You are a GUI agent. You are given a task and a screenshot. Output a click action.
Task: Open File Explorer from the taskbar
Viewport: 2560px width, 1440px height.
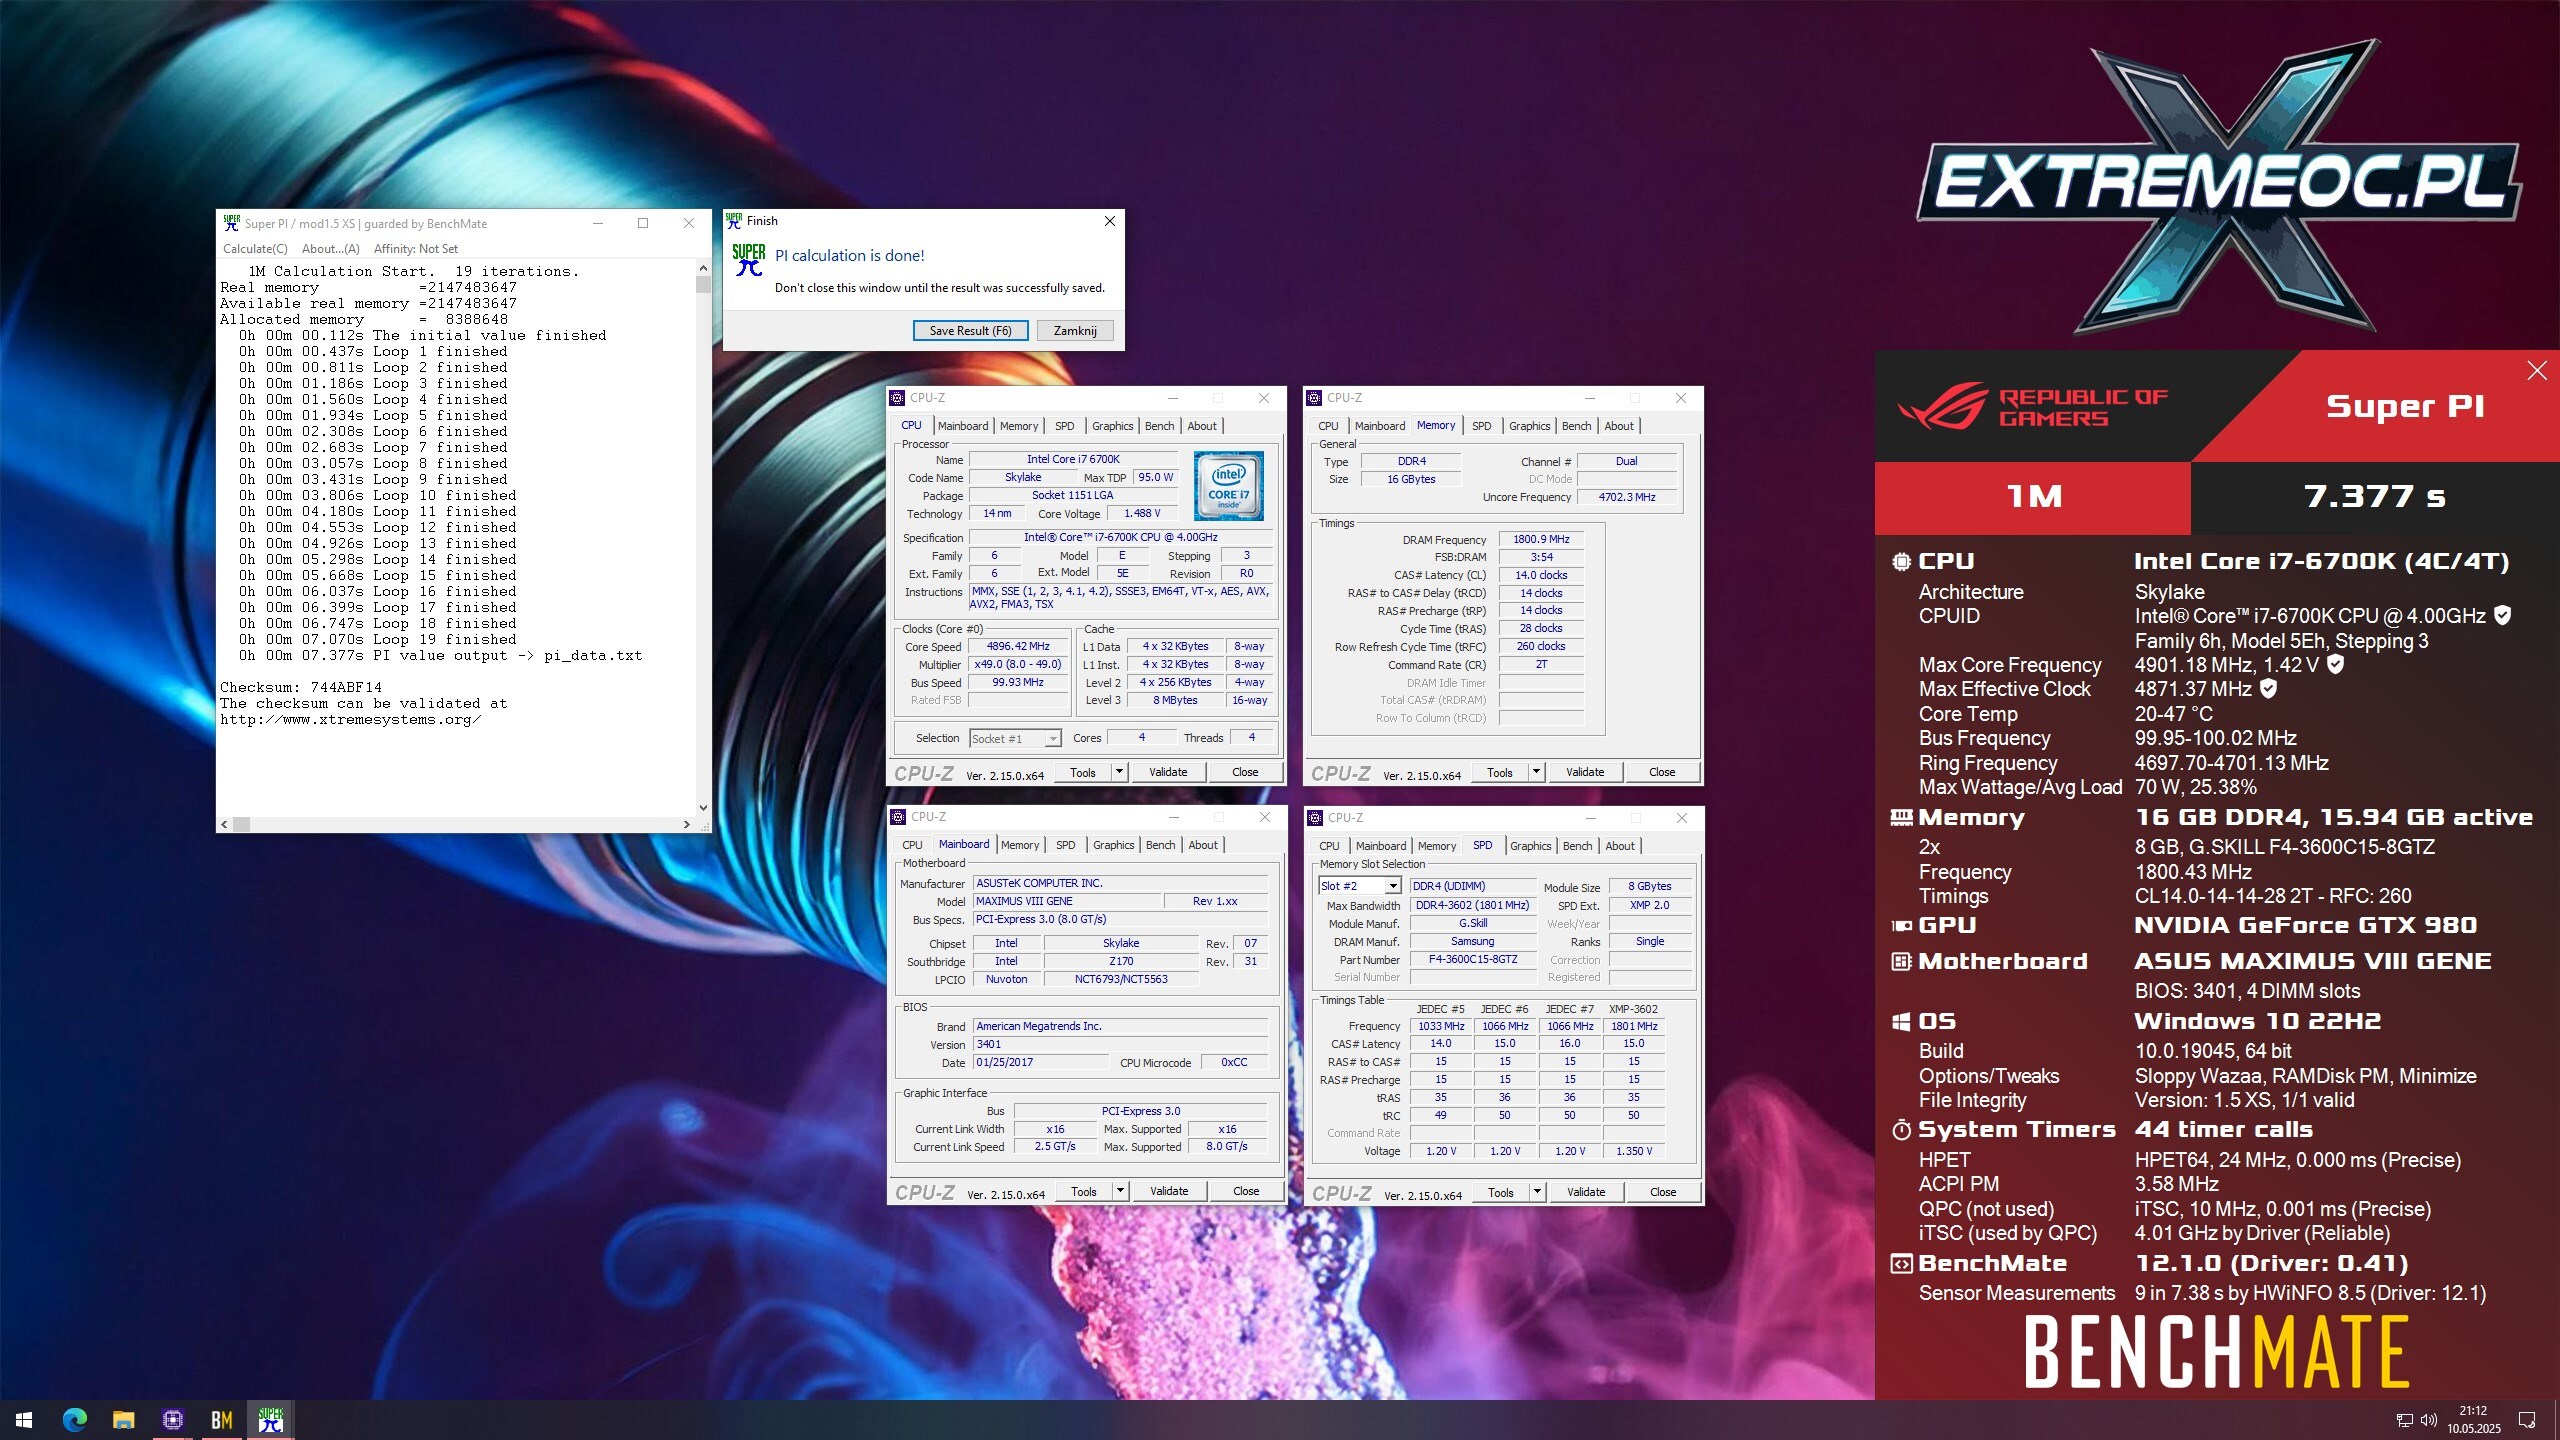[123, 1419]
